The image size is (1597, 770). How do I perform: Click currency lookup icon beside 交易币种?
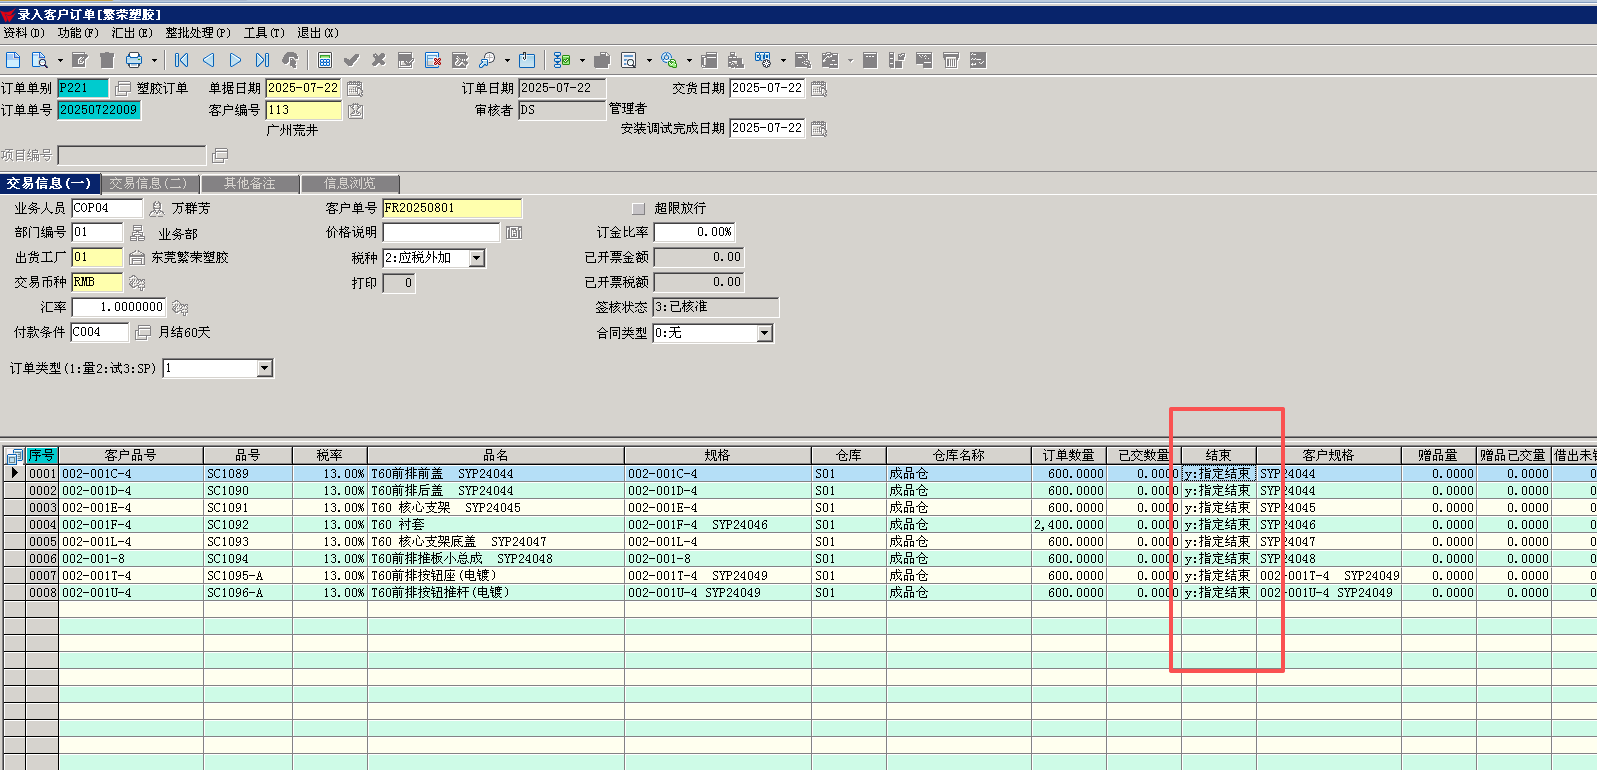(137, 283)
